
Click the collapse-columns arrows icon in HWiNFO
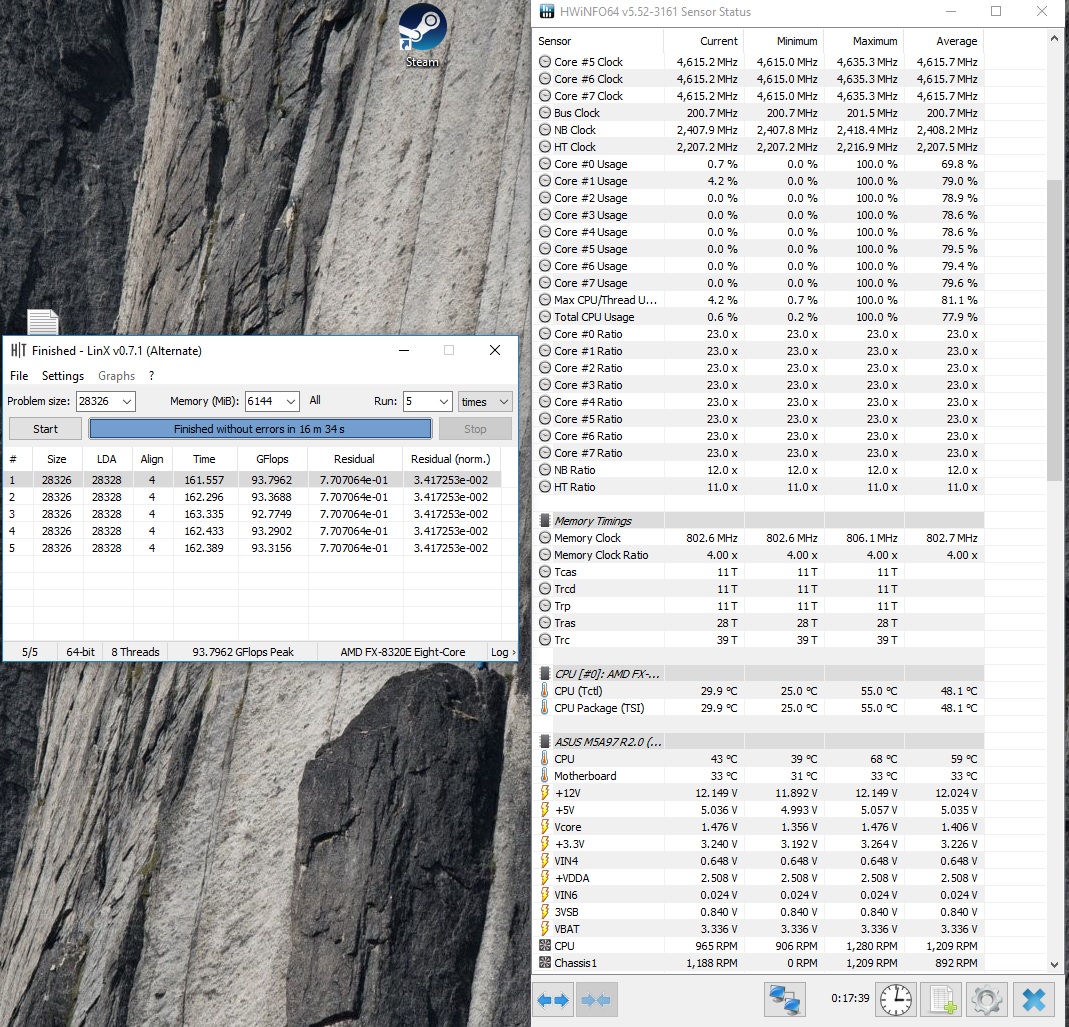(x=597, y=999)
